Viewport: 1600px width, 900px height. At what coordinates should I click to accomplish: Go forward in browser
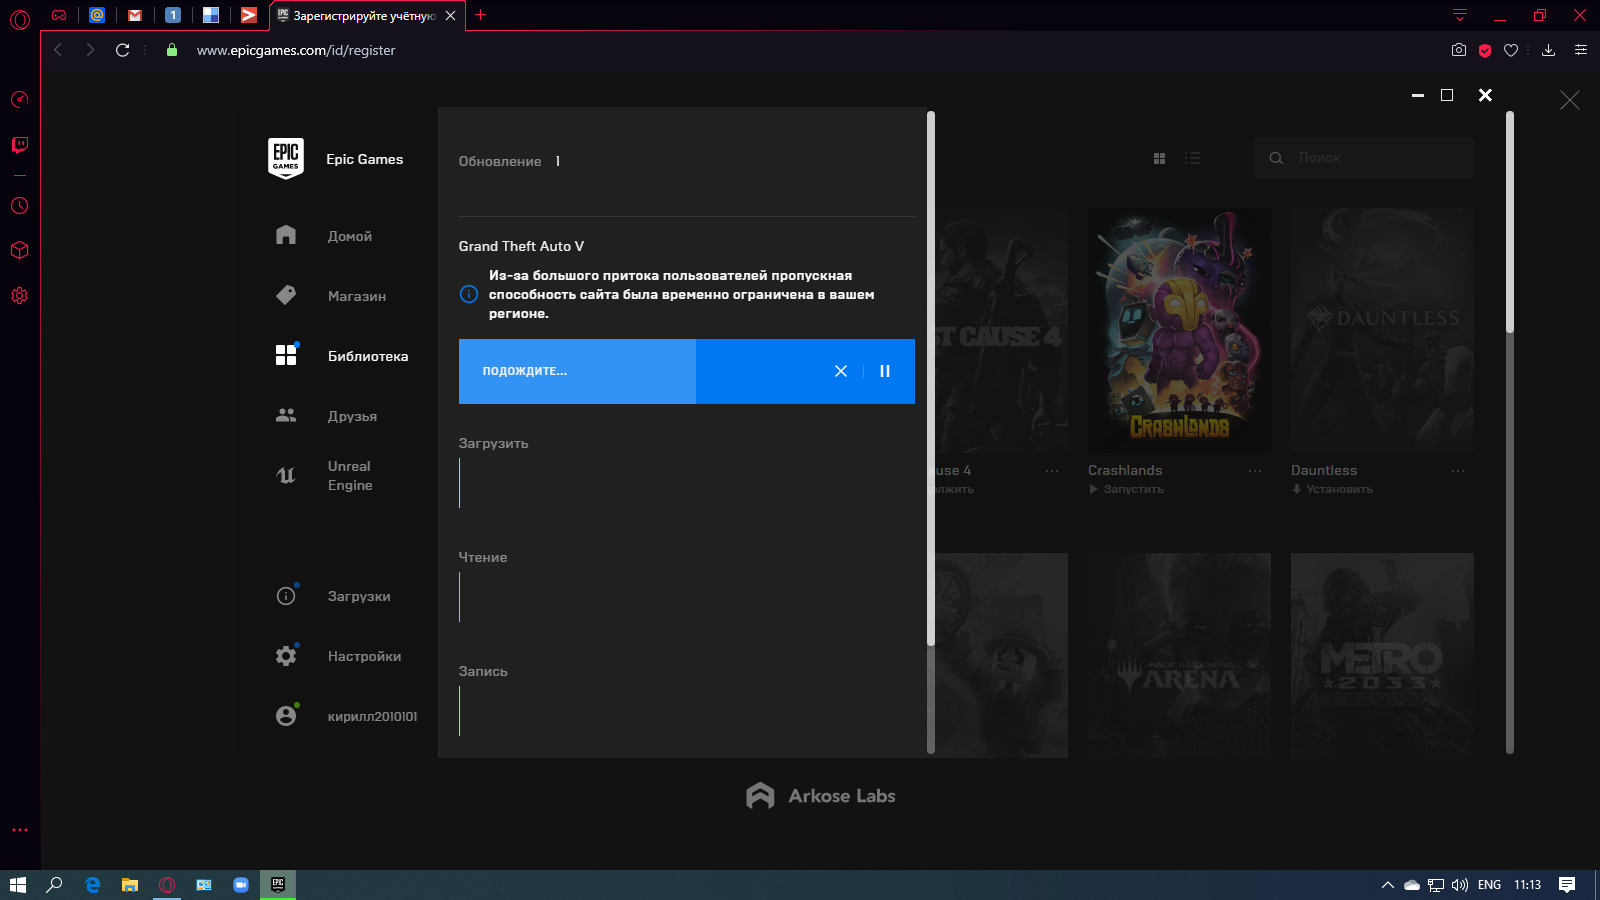pyautogui.click(x=90, y=50)
